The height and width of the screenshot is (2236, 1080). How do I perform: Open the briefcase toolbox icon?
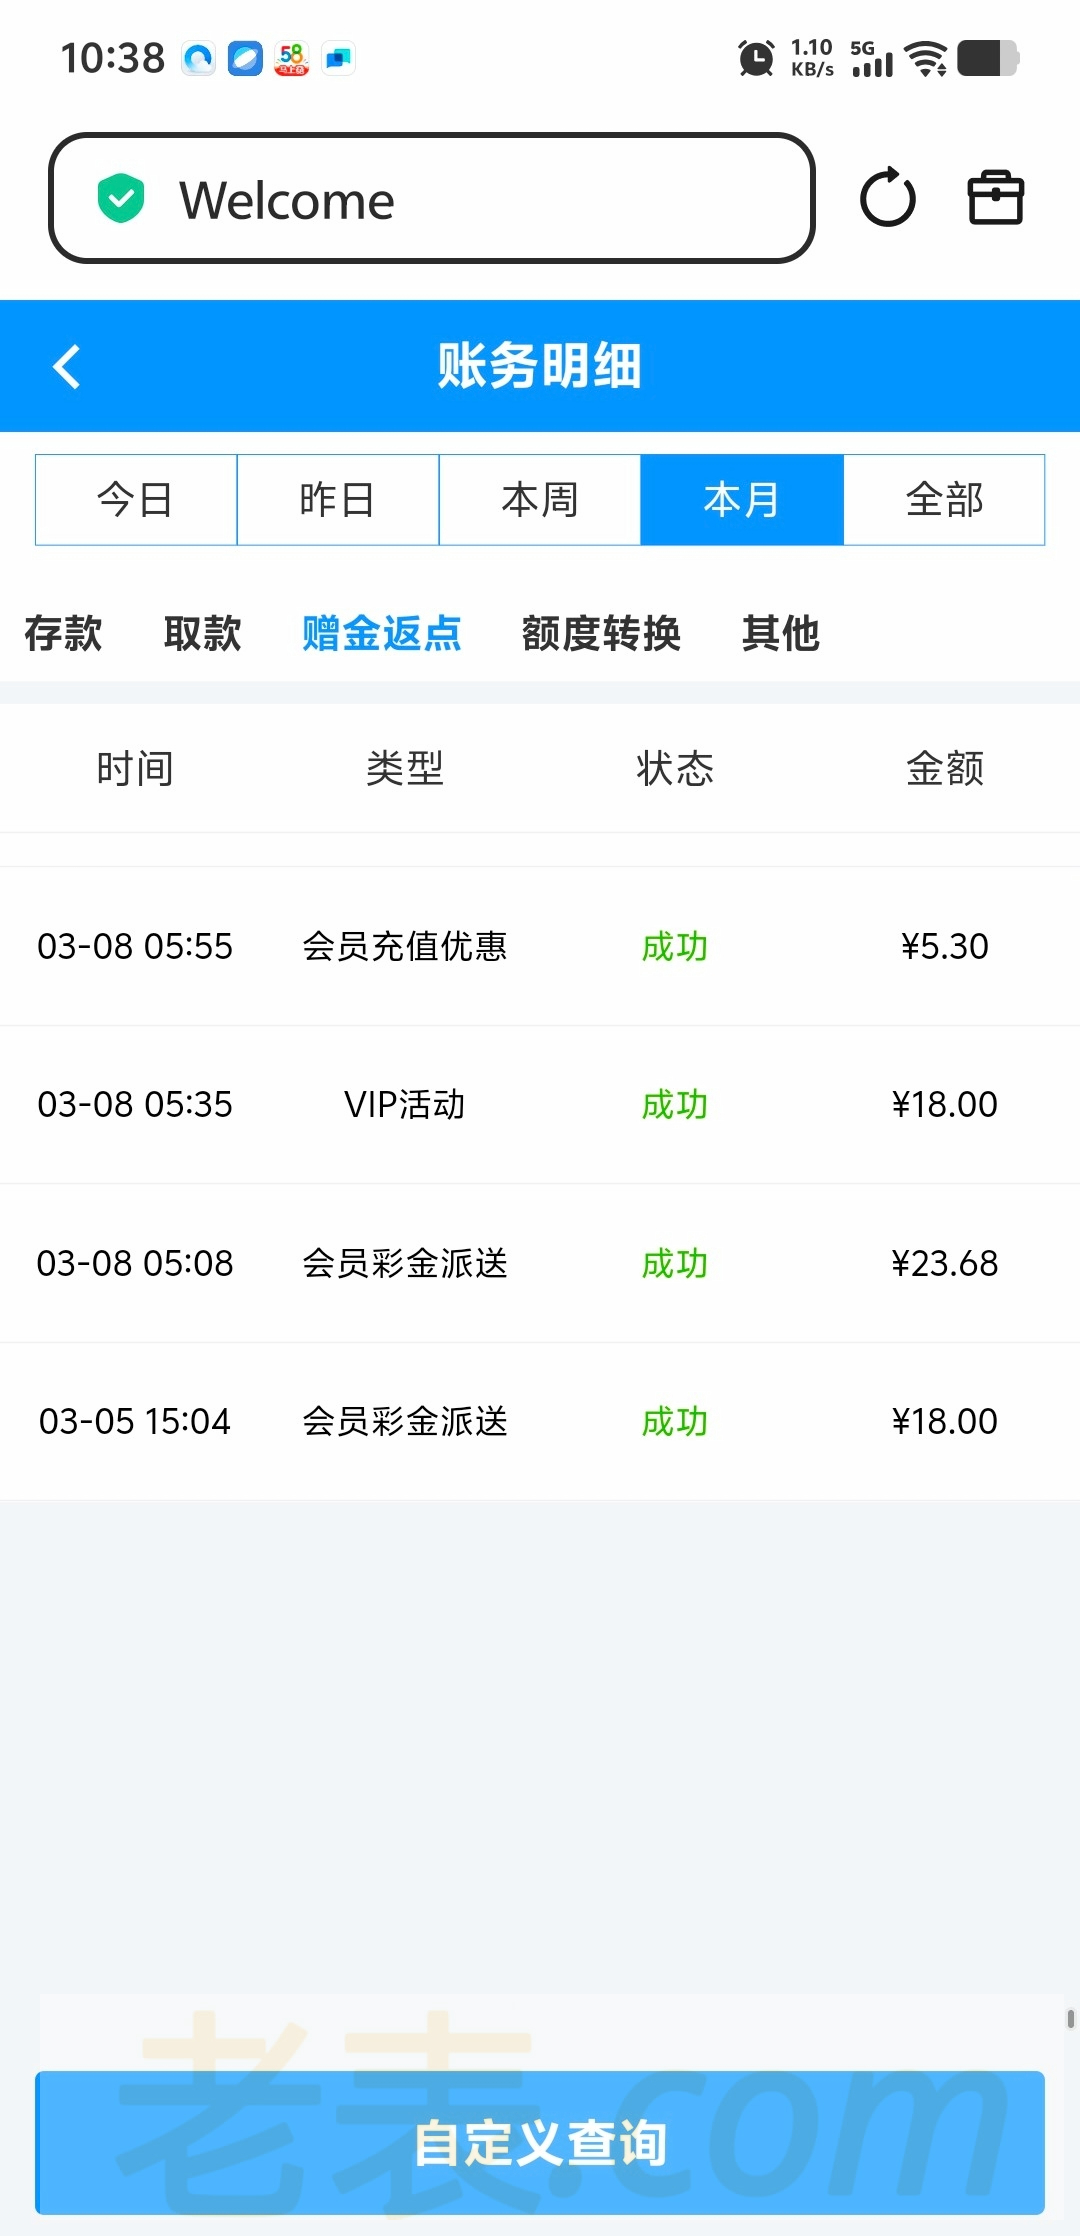995,198
